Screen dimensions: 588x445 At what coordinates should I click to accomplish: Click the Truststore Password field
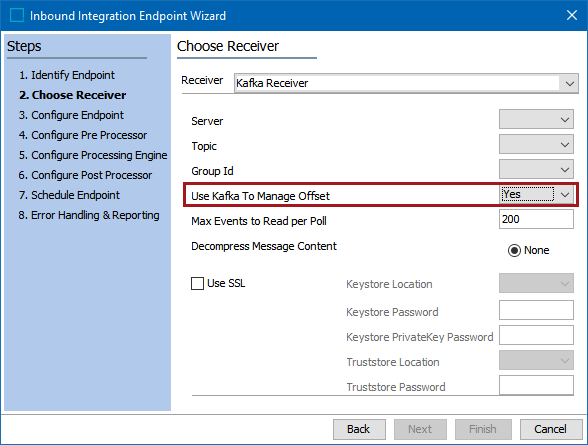point(536,385)
